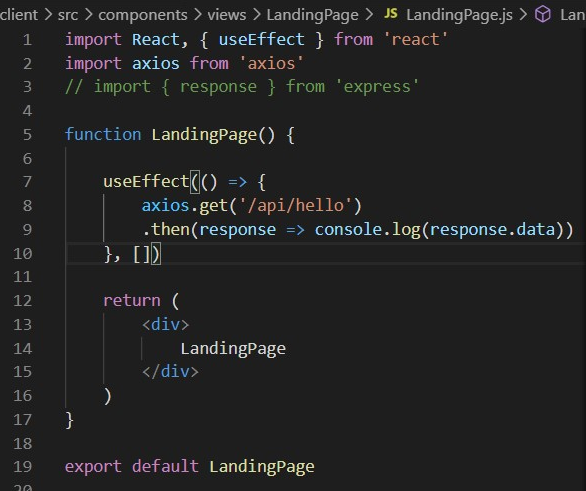Image resolution: width=586 pixels, height=491 pixels.
Task: Click the cube symbol icon in breadcrumb
Action: point(543,15)
